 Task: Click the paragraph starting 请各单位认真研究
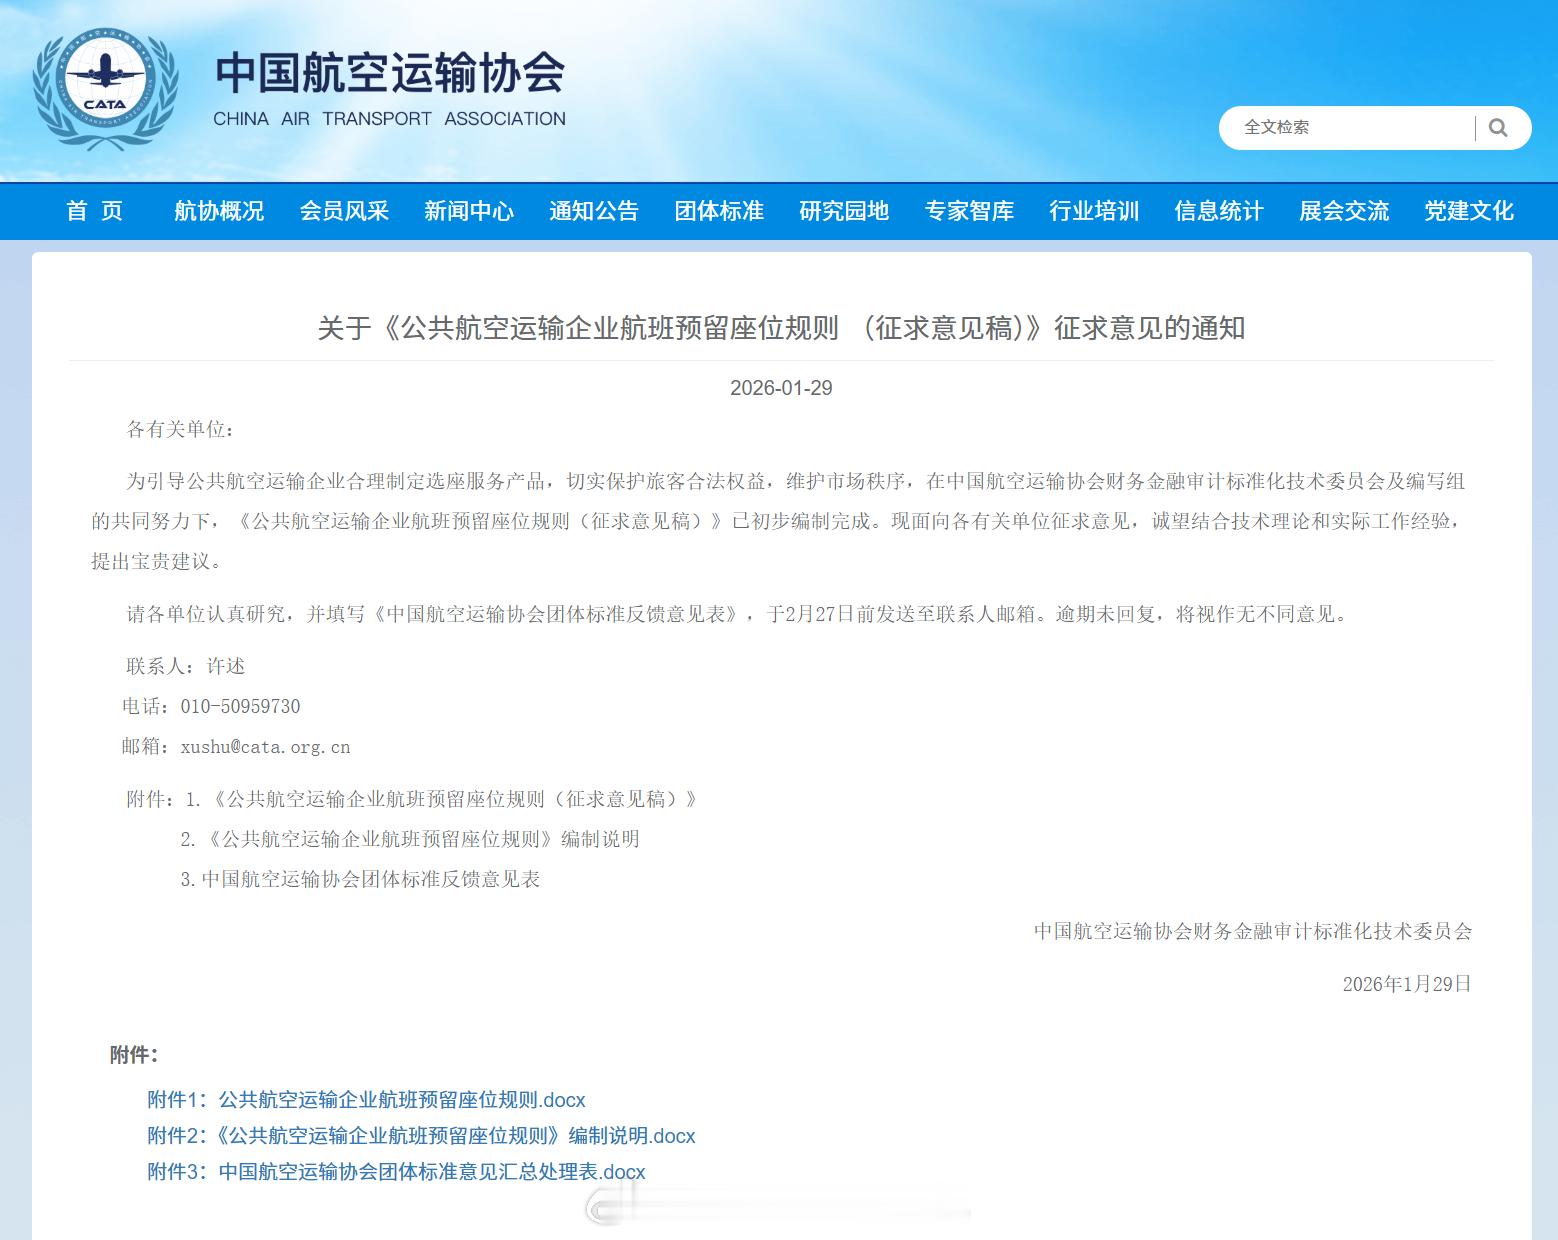tap(738, 614)
